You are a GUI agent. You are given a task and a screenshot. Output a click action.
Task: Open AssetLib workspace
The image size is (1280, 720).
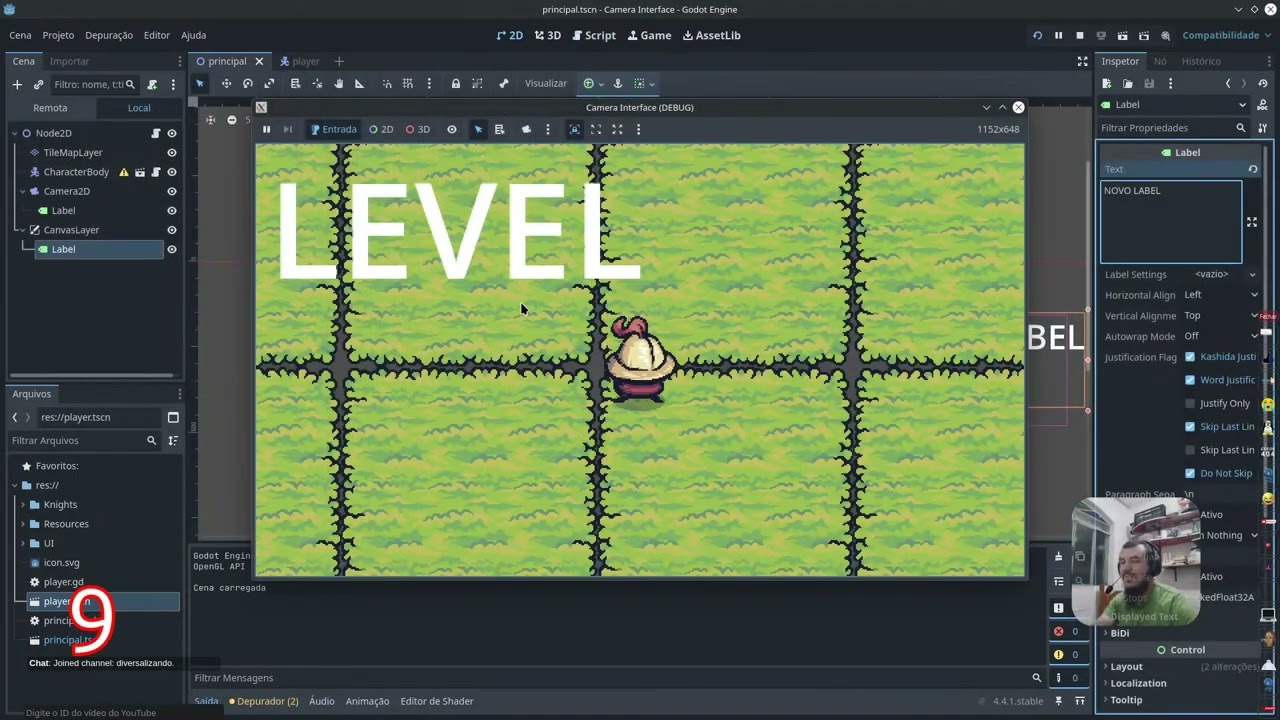point(712,35)
